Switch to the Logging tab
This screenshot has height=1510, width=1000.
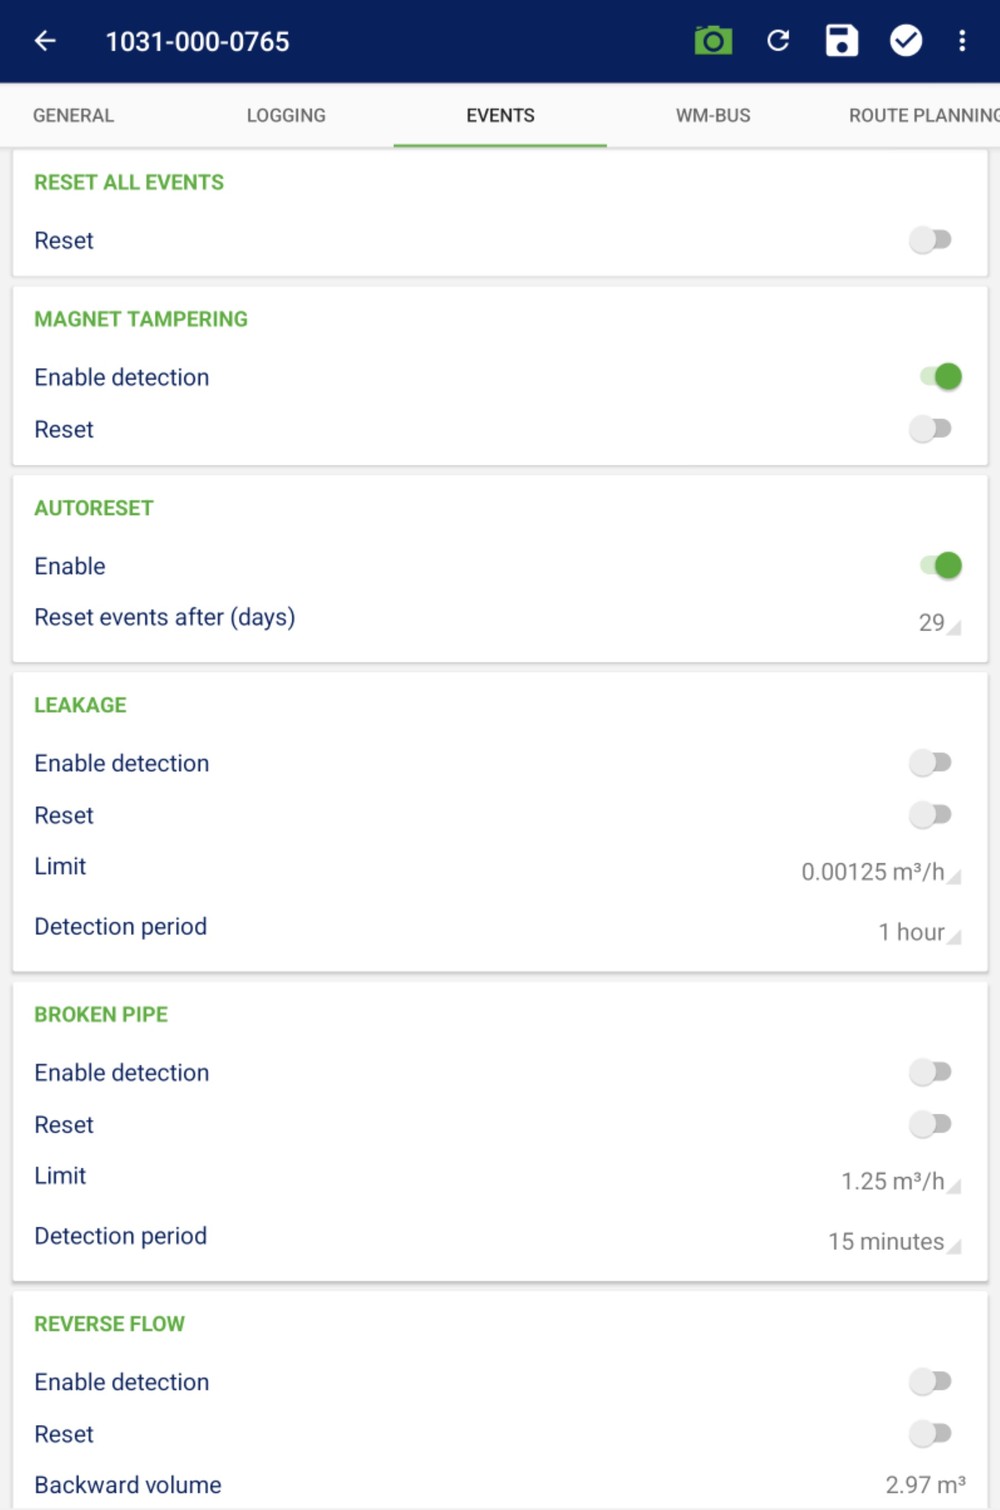[x=286, y=116]
